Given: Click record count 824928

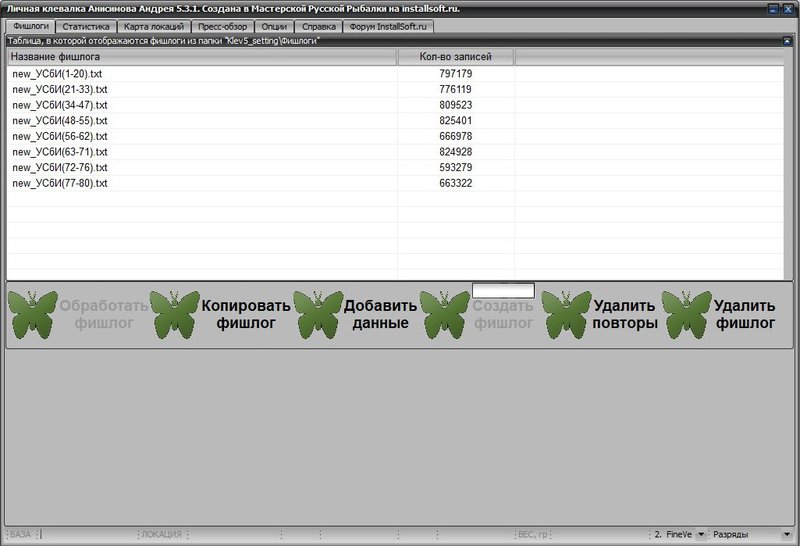Looking at the screenshot, I should (456, 152).
